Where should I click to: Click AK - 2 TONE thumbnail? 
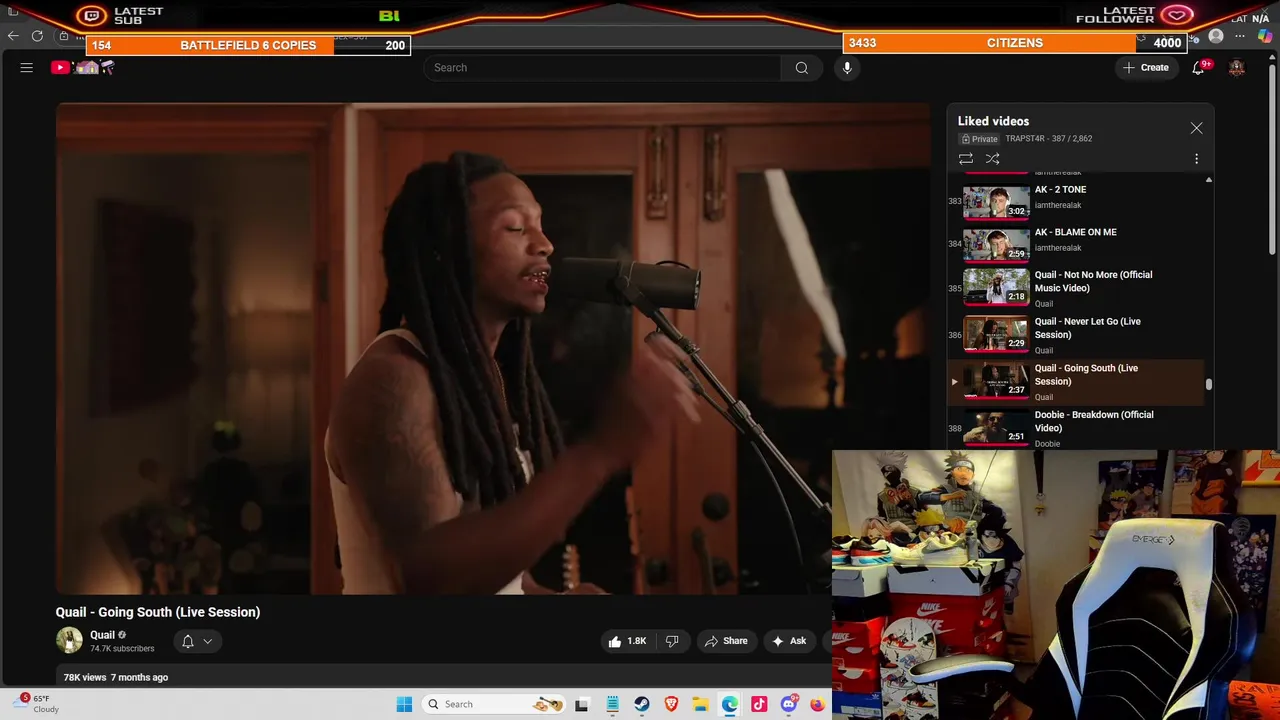pyautogui.click(x=996, y=200)
